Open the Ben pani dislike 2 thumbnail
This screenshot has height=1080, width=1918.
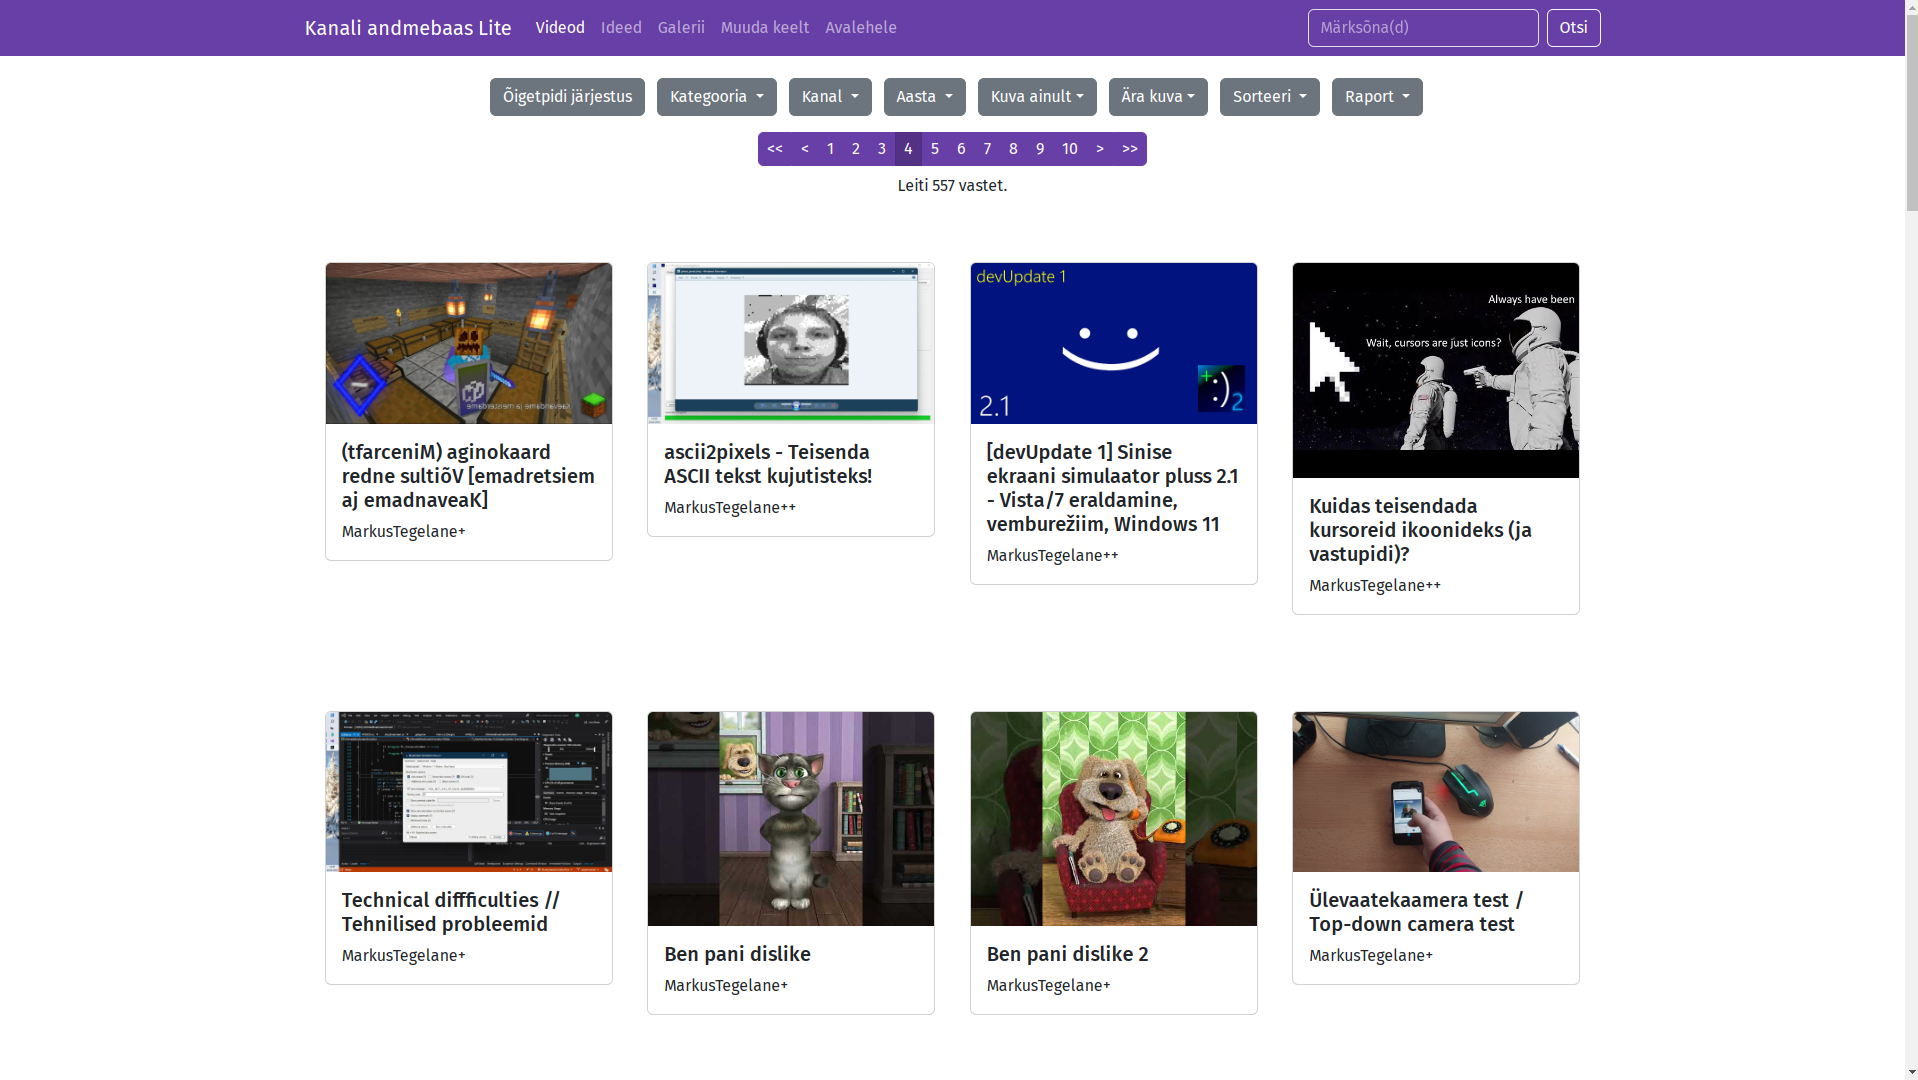coord(1113,818)
